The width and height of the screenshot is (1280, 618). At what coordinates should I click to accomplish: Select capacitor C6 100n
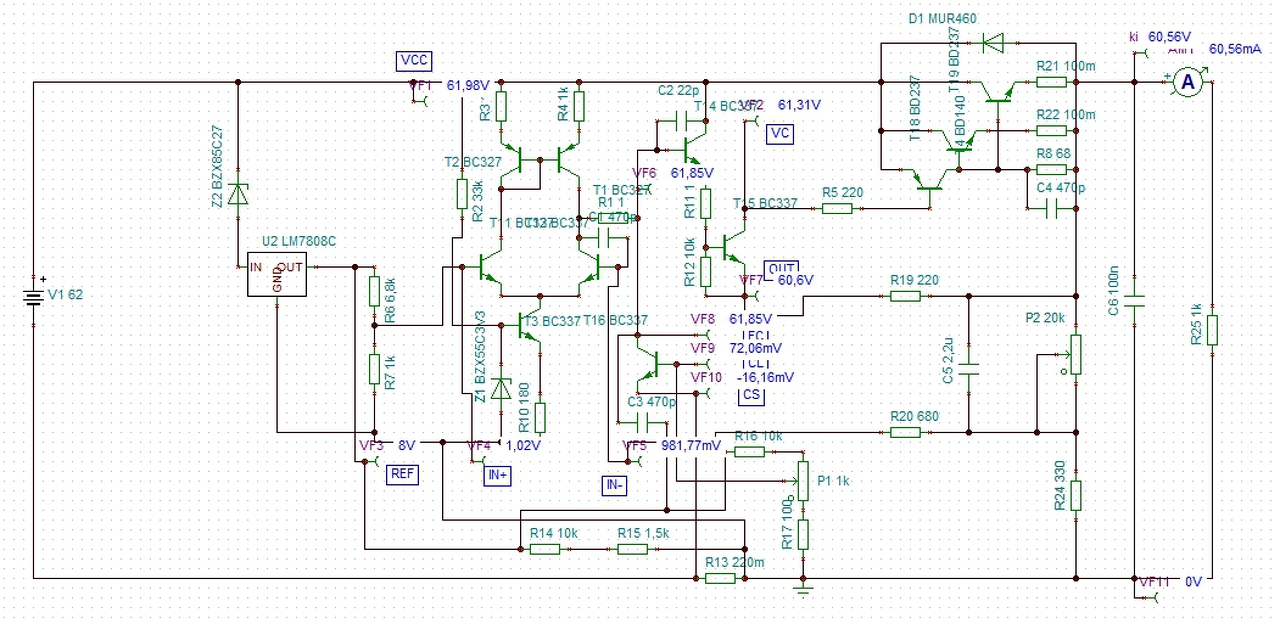(1133, 299)
